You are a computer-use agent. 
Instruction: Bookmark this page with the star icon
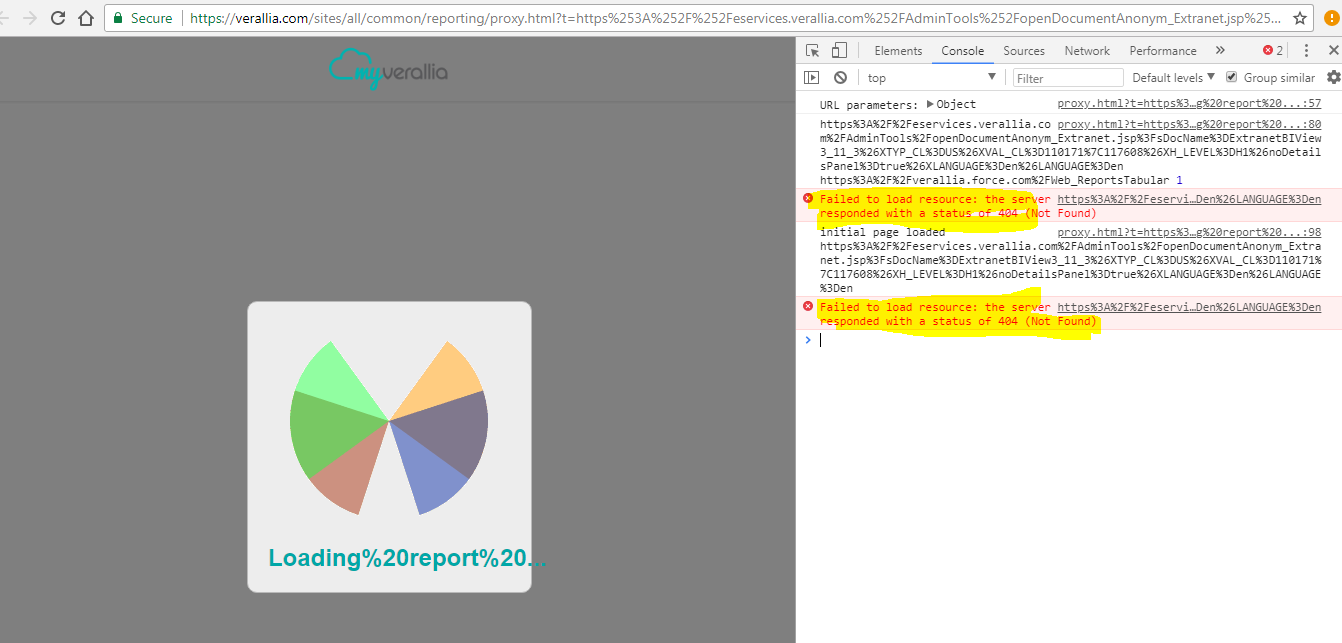click(x=1300, y=18)
